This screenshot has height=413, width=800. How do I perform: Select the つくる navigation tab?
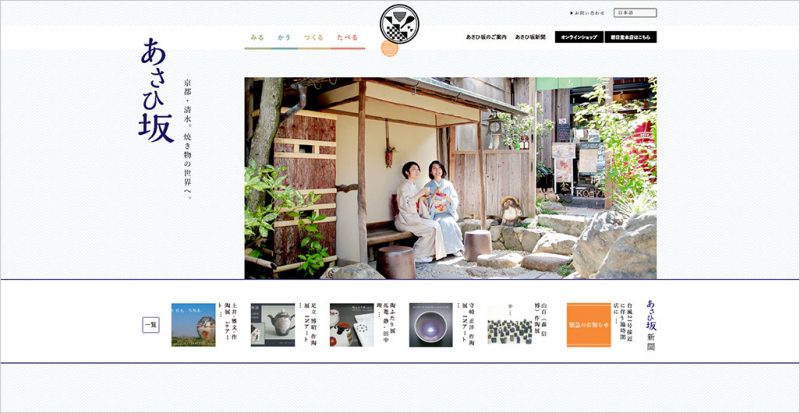315,37
